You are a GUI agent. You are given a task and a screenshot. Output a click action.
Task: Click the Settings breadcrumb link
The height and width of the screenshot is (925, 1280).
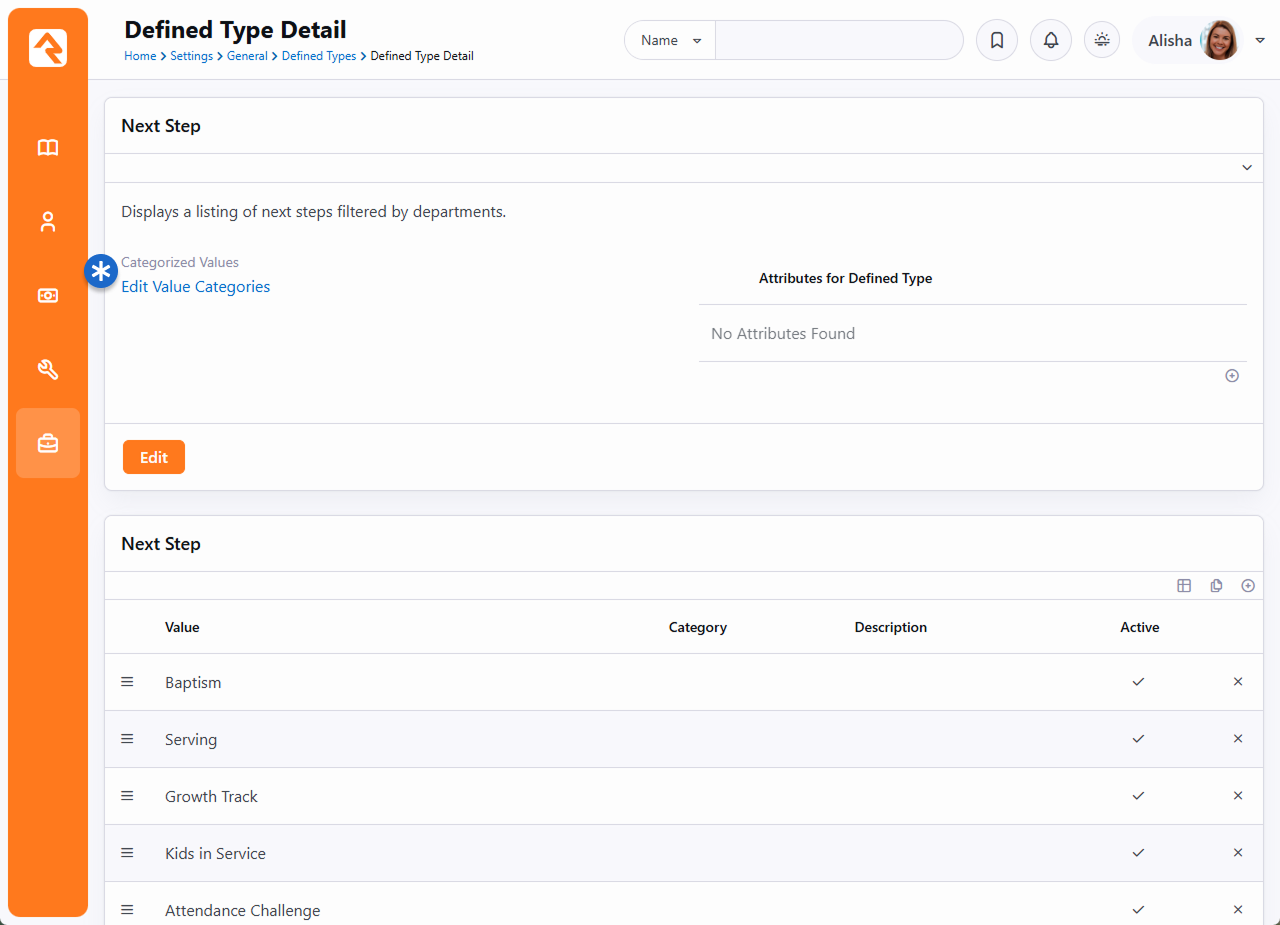pos(191,56)
